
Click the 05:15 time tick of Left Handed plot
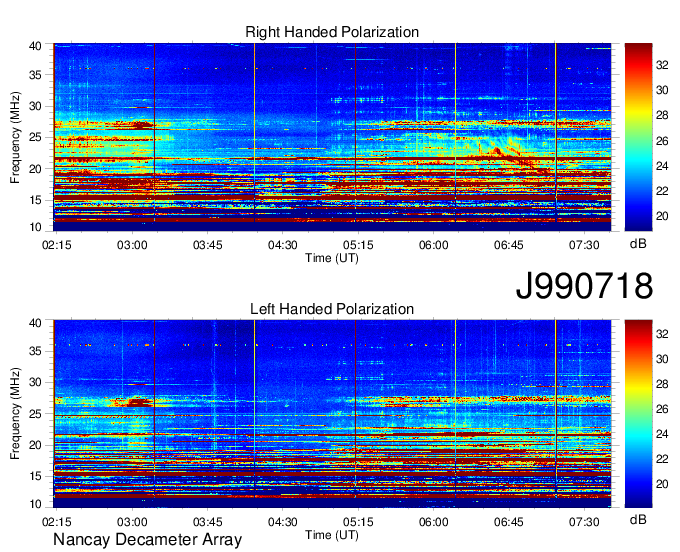point(358,522)
